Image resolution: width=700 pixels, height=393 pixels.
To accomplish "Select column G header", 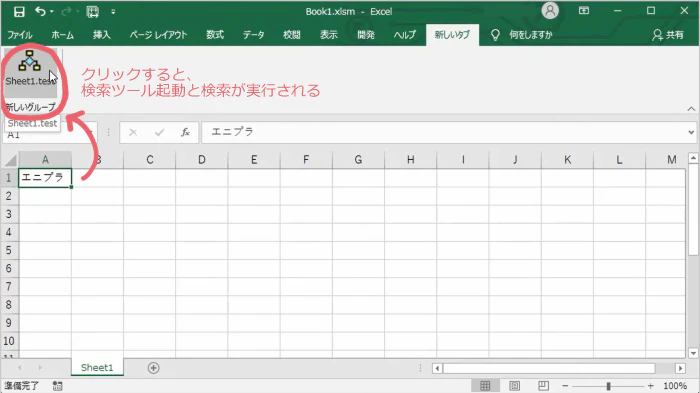I will pos(358,159).
